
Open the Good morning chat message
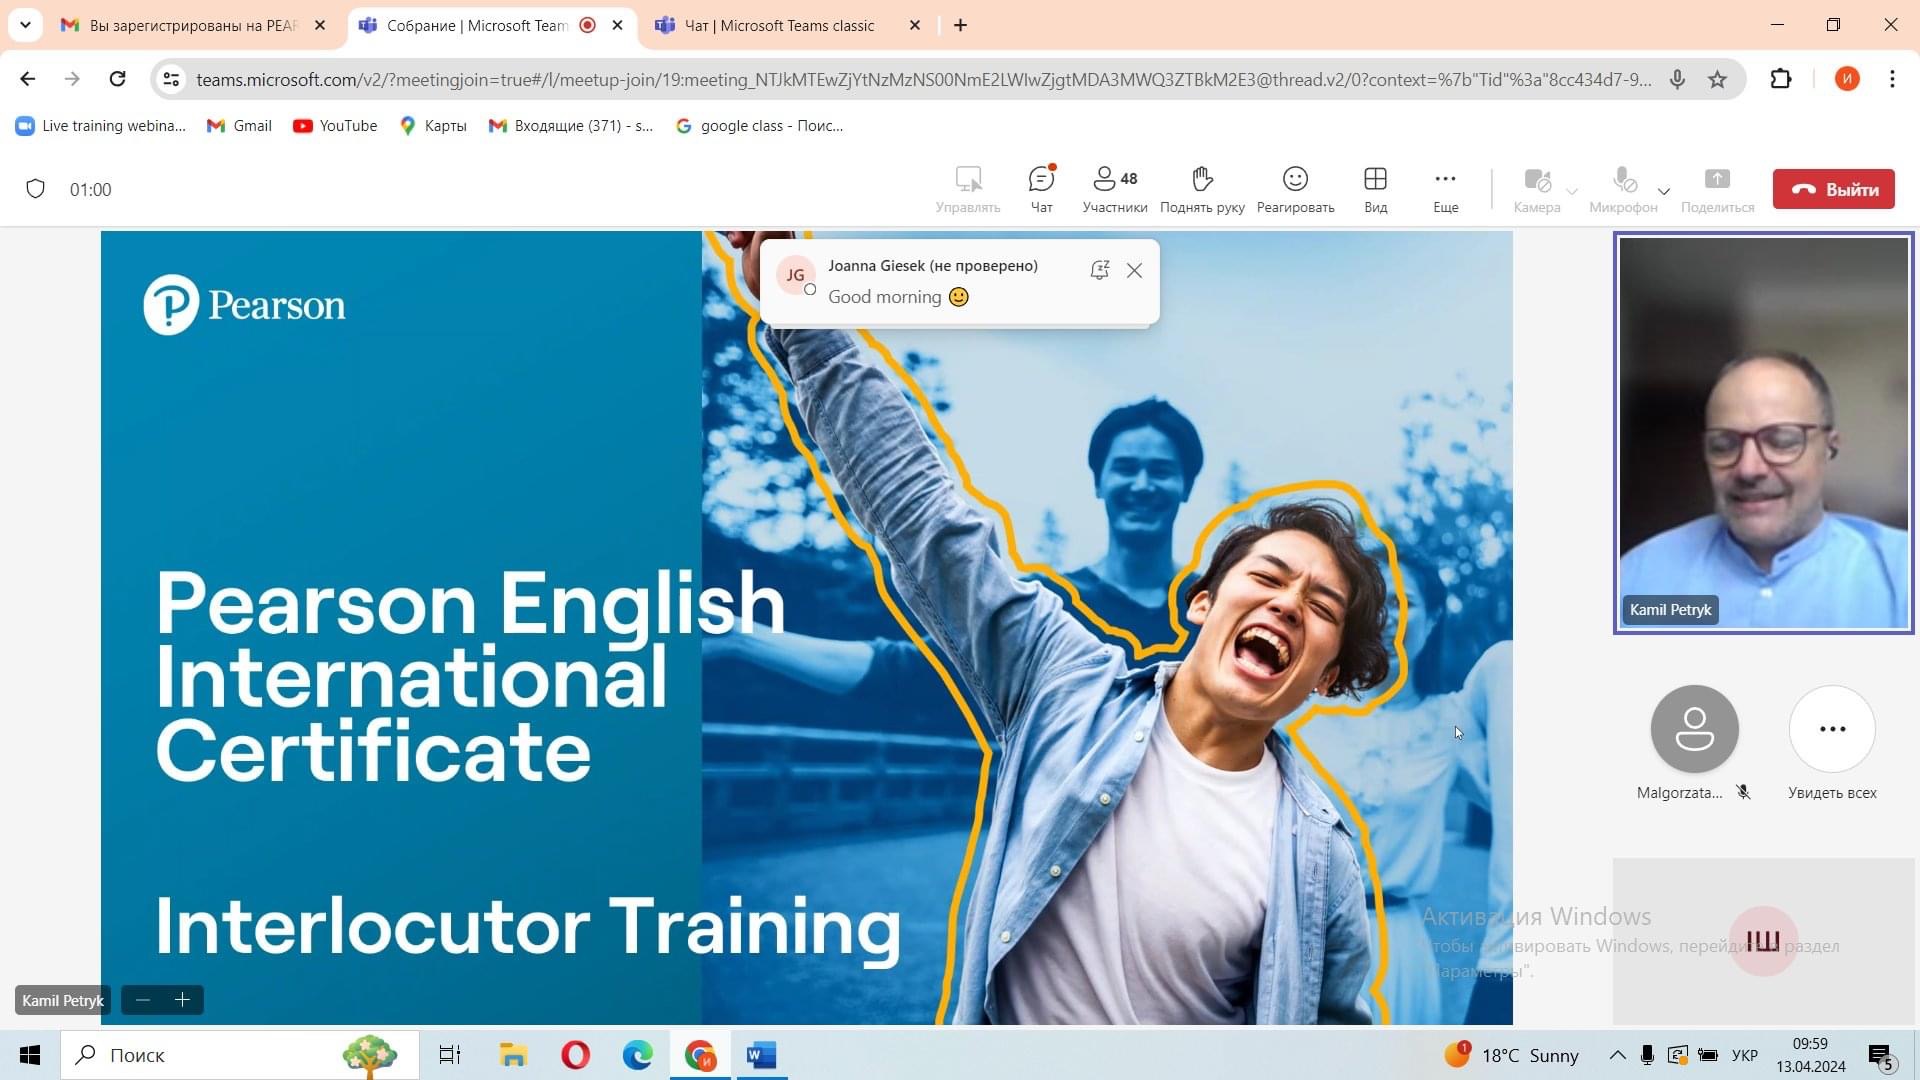pyautogui.click(x=898, y=297)
